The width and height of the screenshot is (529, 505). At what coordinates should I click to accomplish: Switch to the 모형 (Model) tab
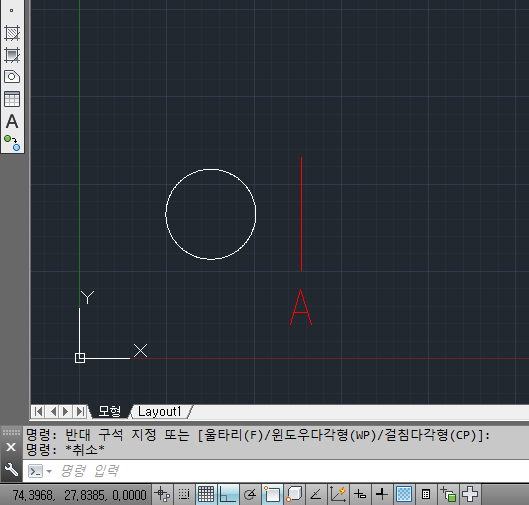pyautogui.click(x=110, y=412)
